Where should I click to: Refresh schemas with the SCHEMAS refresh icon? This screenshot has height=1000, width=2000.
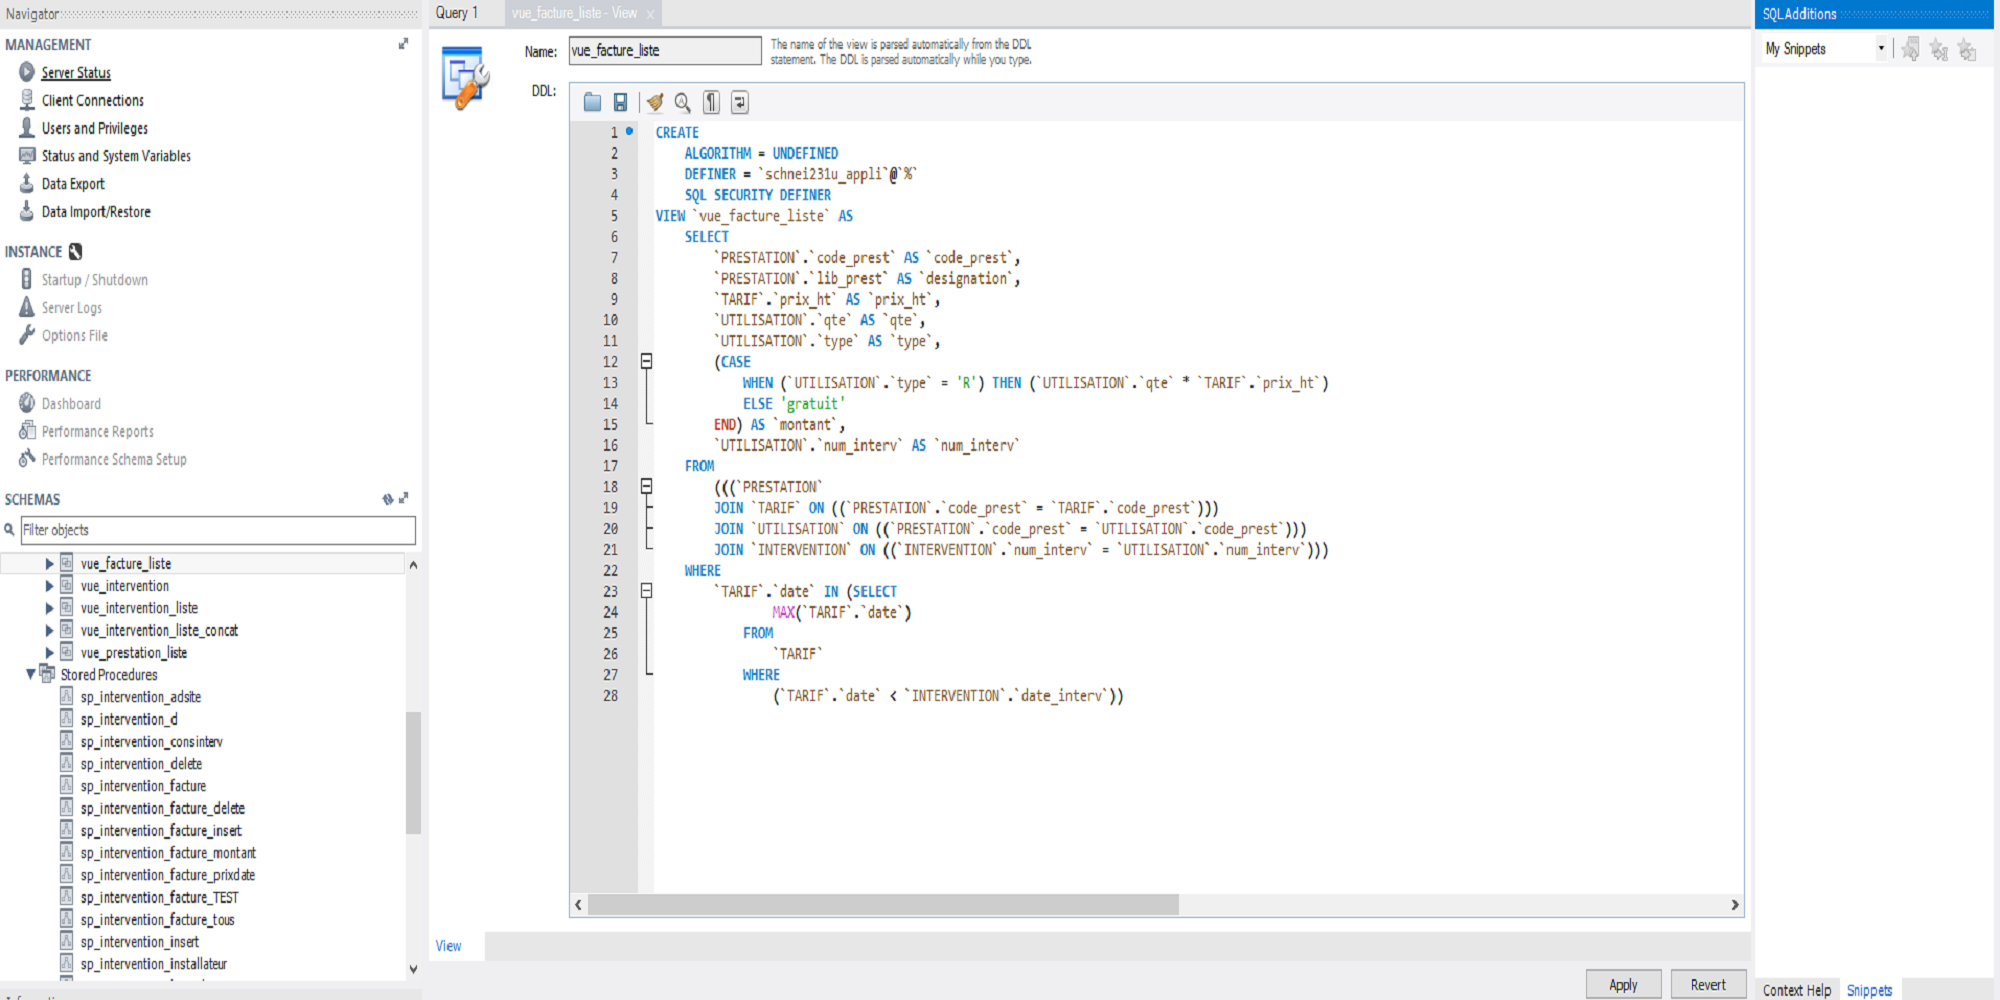387,498
